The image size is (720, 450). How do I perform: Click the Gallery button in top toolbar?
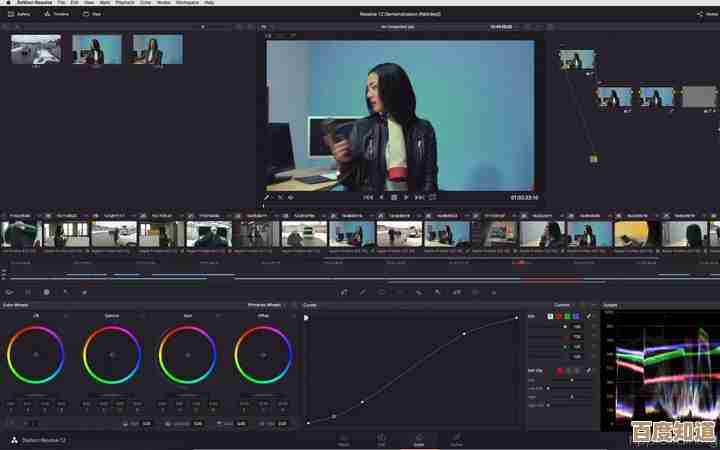click(x=19, y=14)
